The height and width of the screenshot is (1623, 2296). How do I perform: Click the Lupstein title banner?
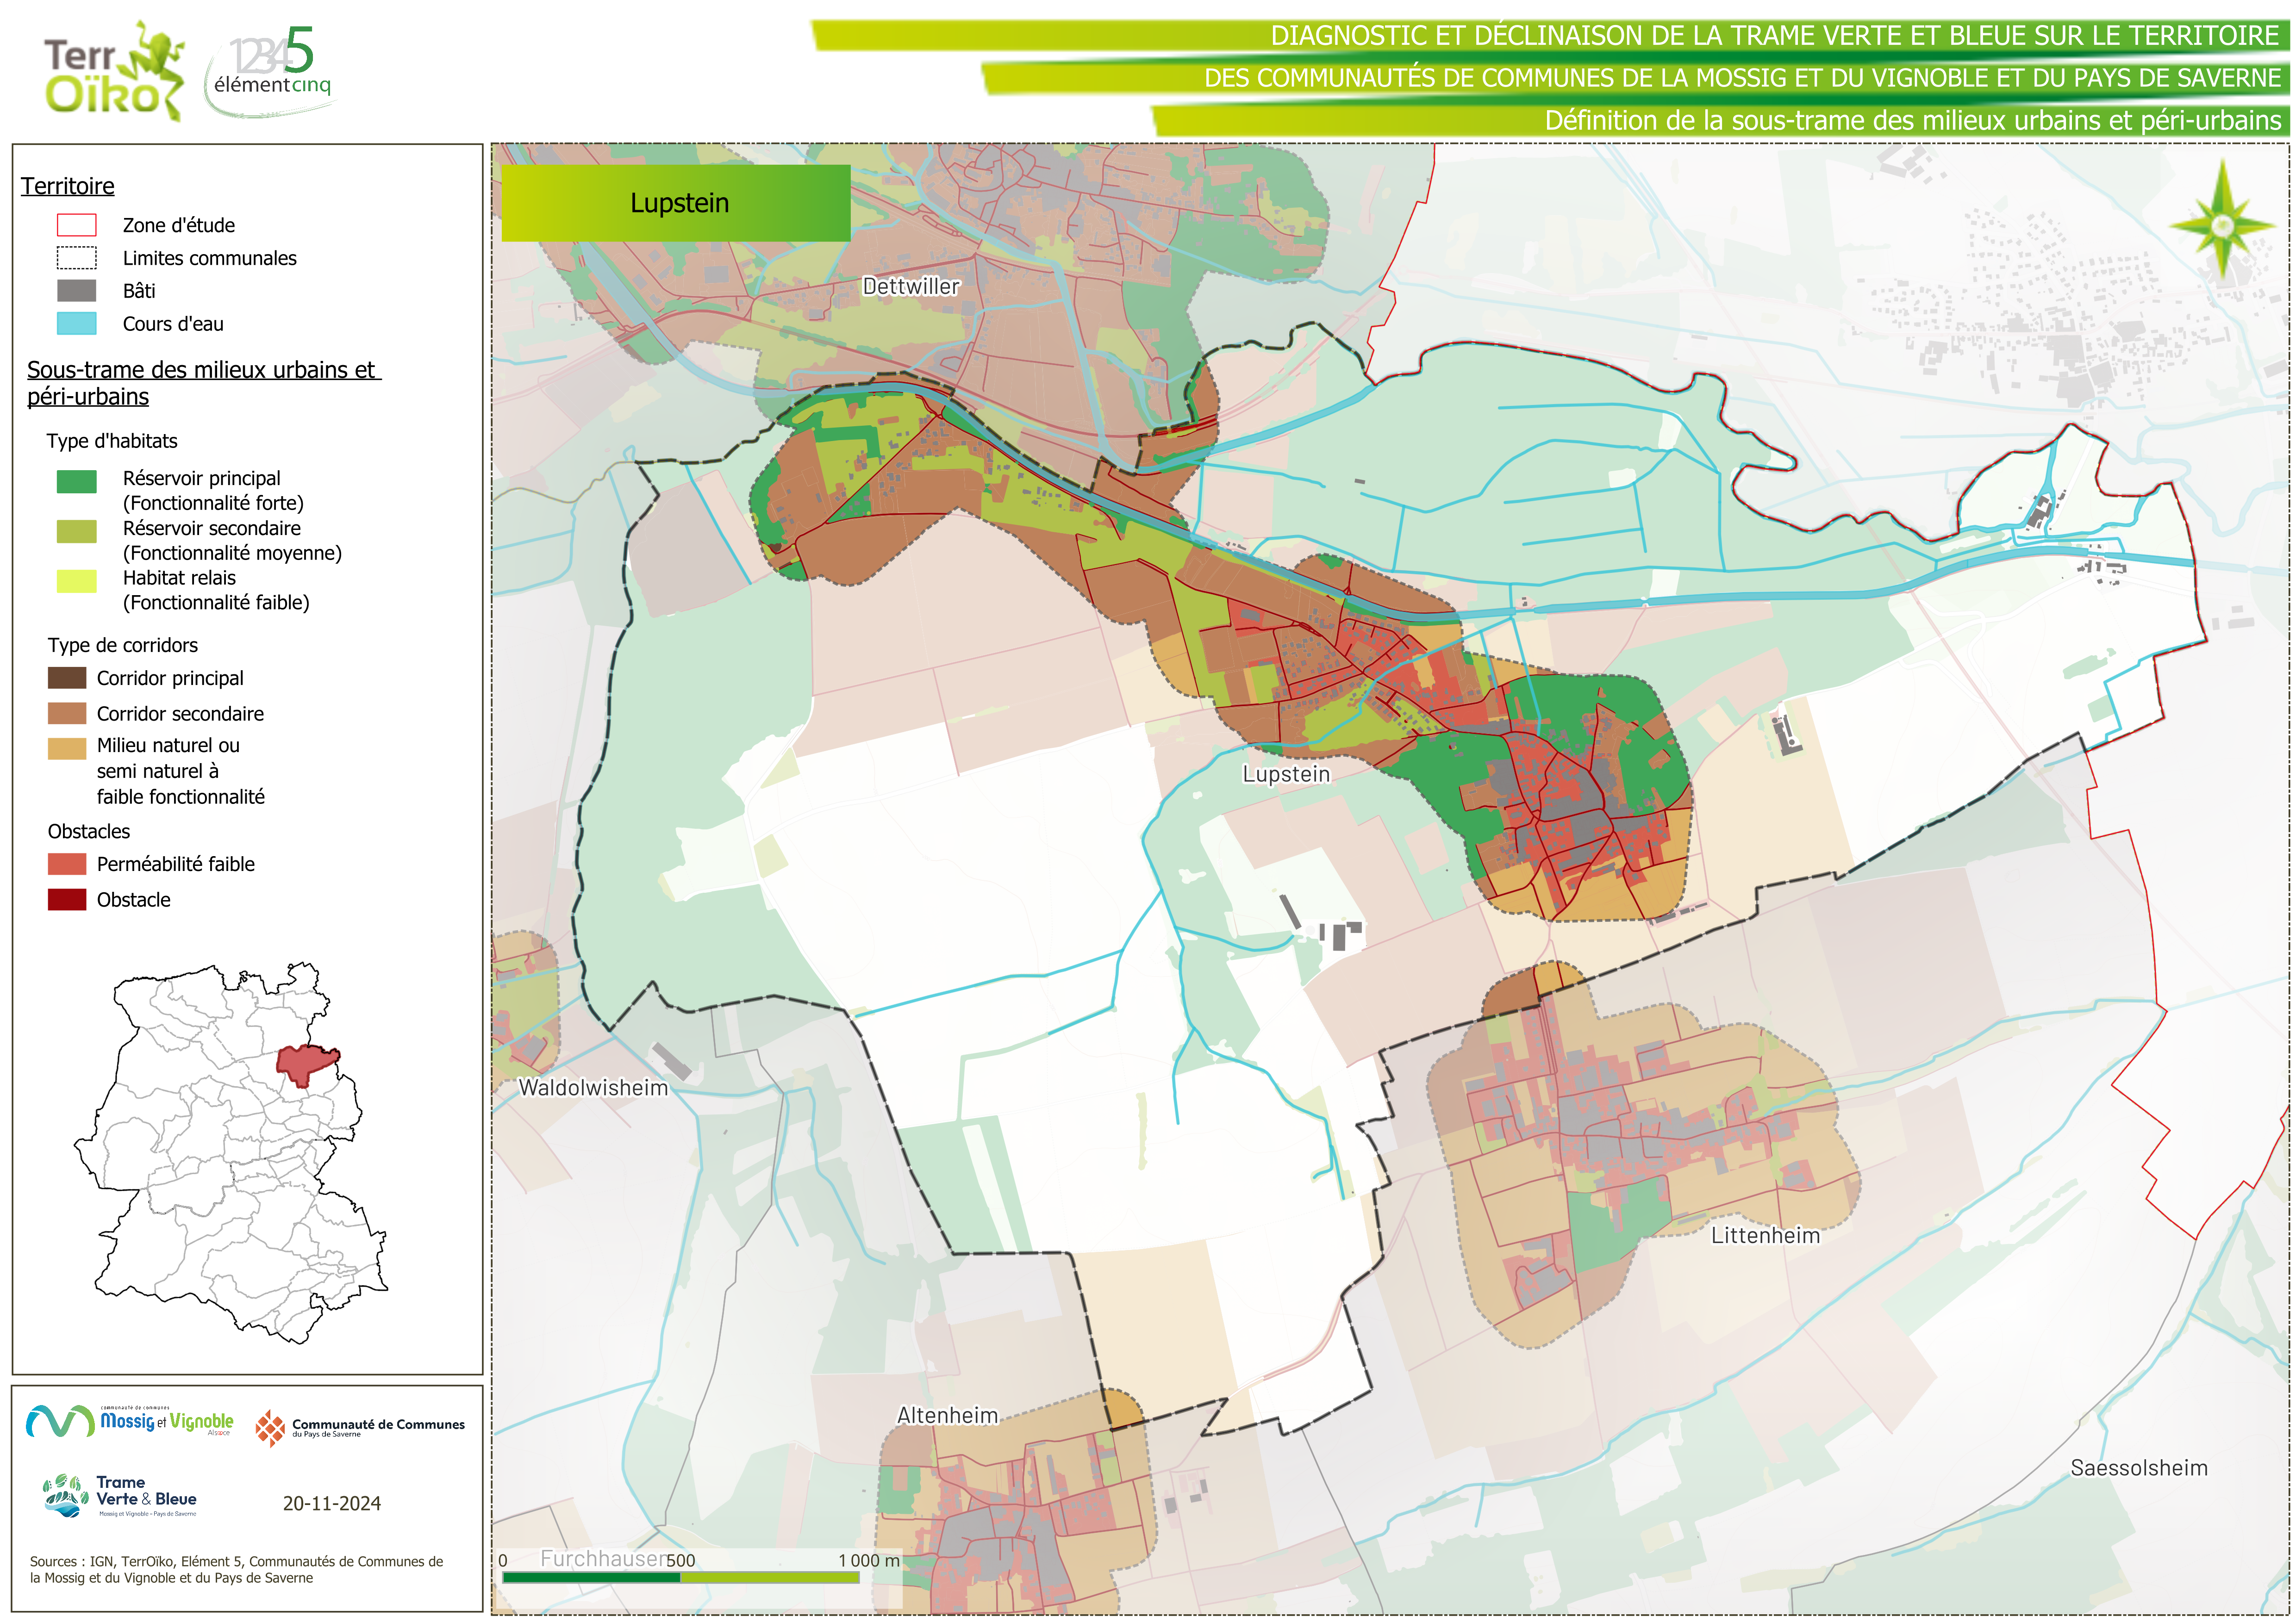(x=677, y=203)
